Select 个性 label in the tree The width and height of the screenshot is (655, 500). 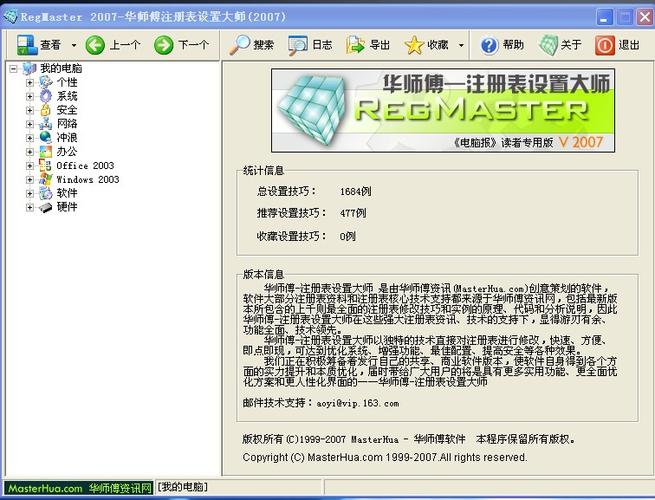pyautogui.click(x=67, y=82)
